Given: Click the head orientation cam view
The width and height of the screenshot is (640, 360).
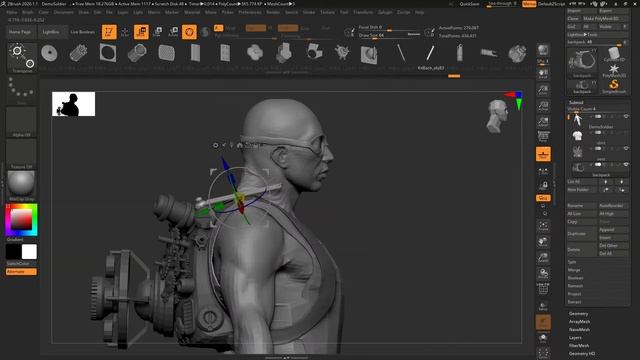Looking at the screenshot, I should (x=498, y=116).
